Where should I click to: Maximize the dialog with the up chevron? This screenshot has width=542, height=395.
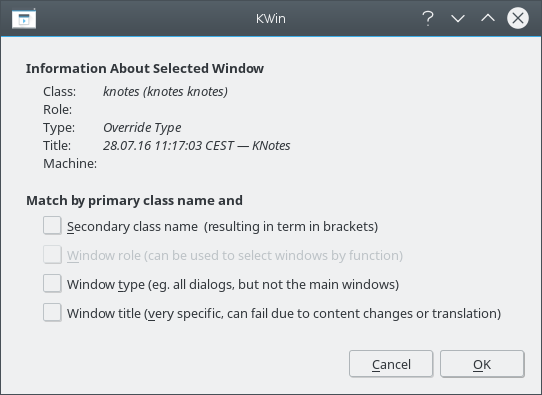(x=488, y=18)
